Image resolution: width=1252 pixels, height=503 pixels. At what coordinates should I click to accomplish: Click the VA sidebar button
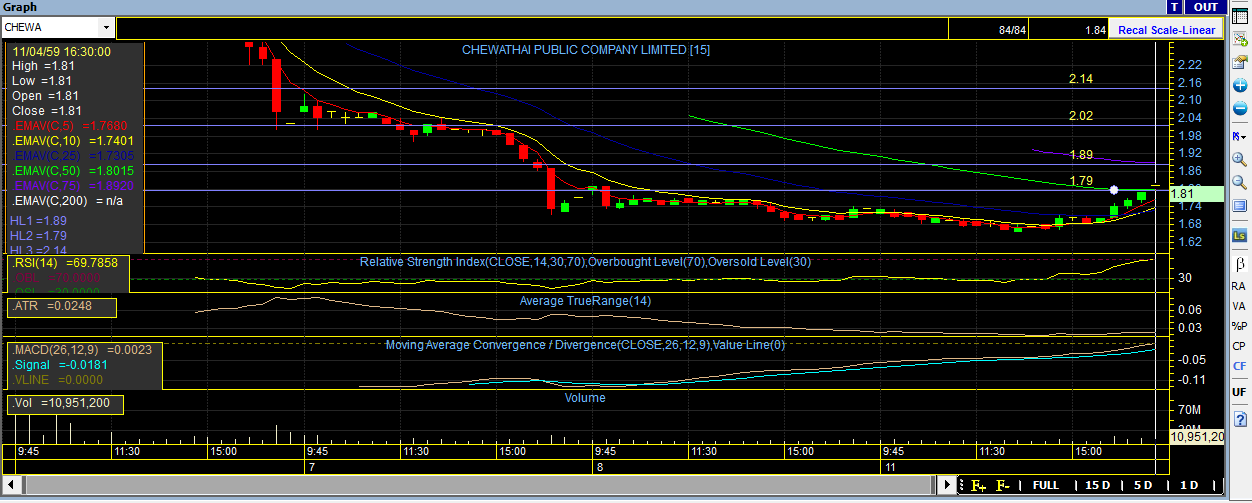pos(1239,306)
